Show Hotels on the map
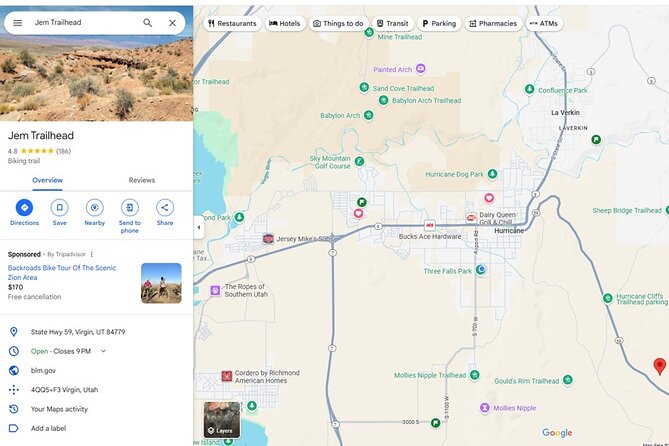Viewport: 669px width, 446px height. click(286, 23)
